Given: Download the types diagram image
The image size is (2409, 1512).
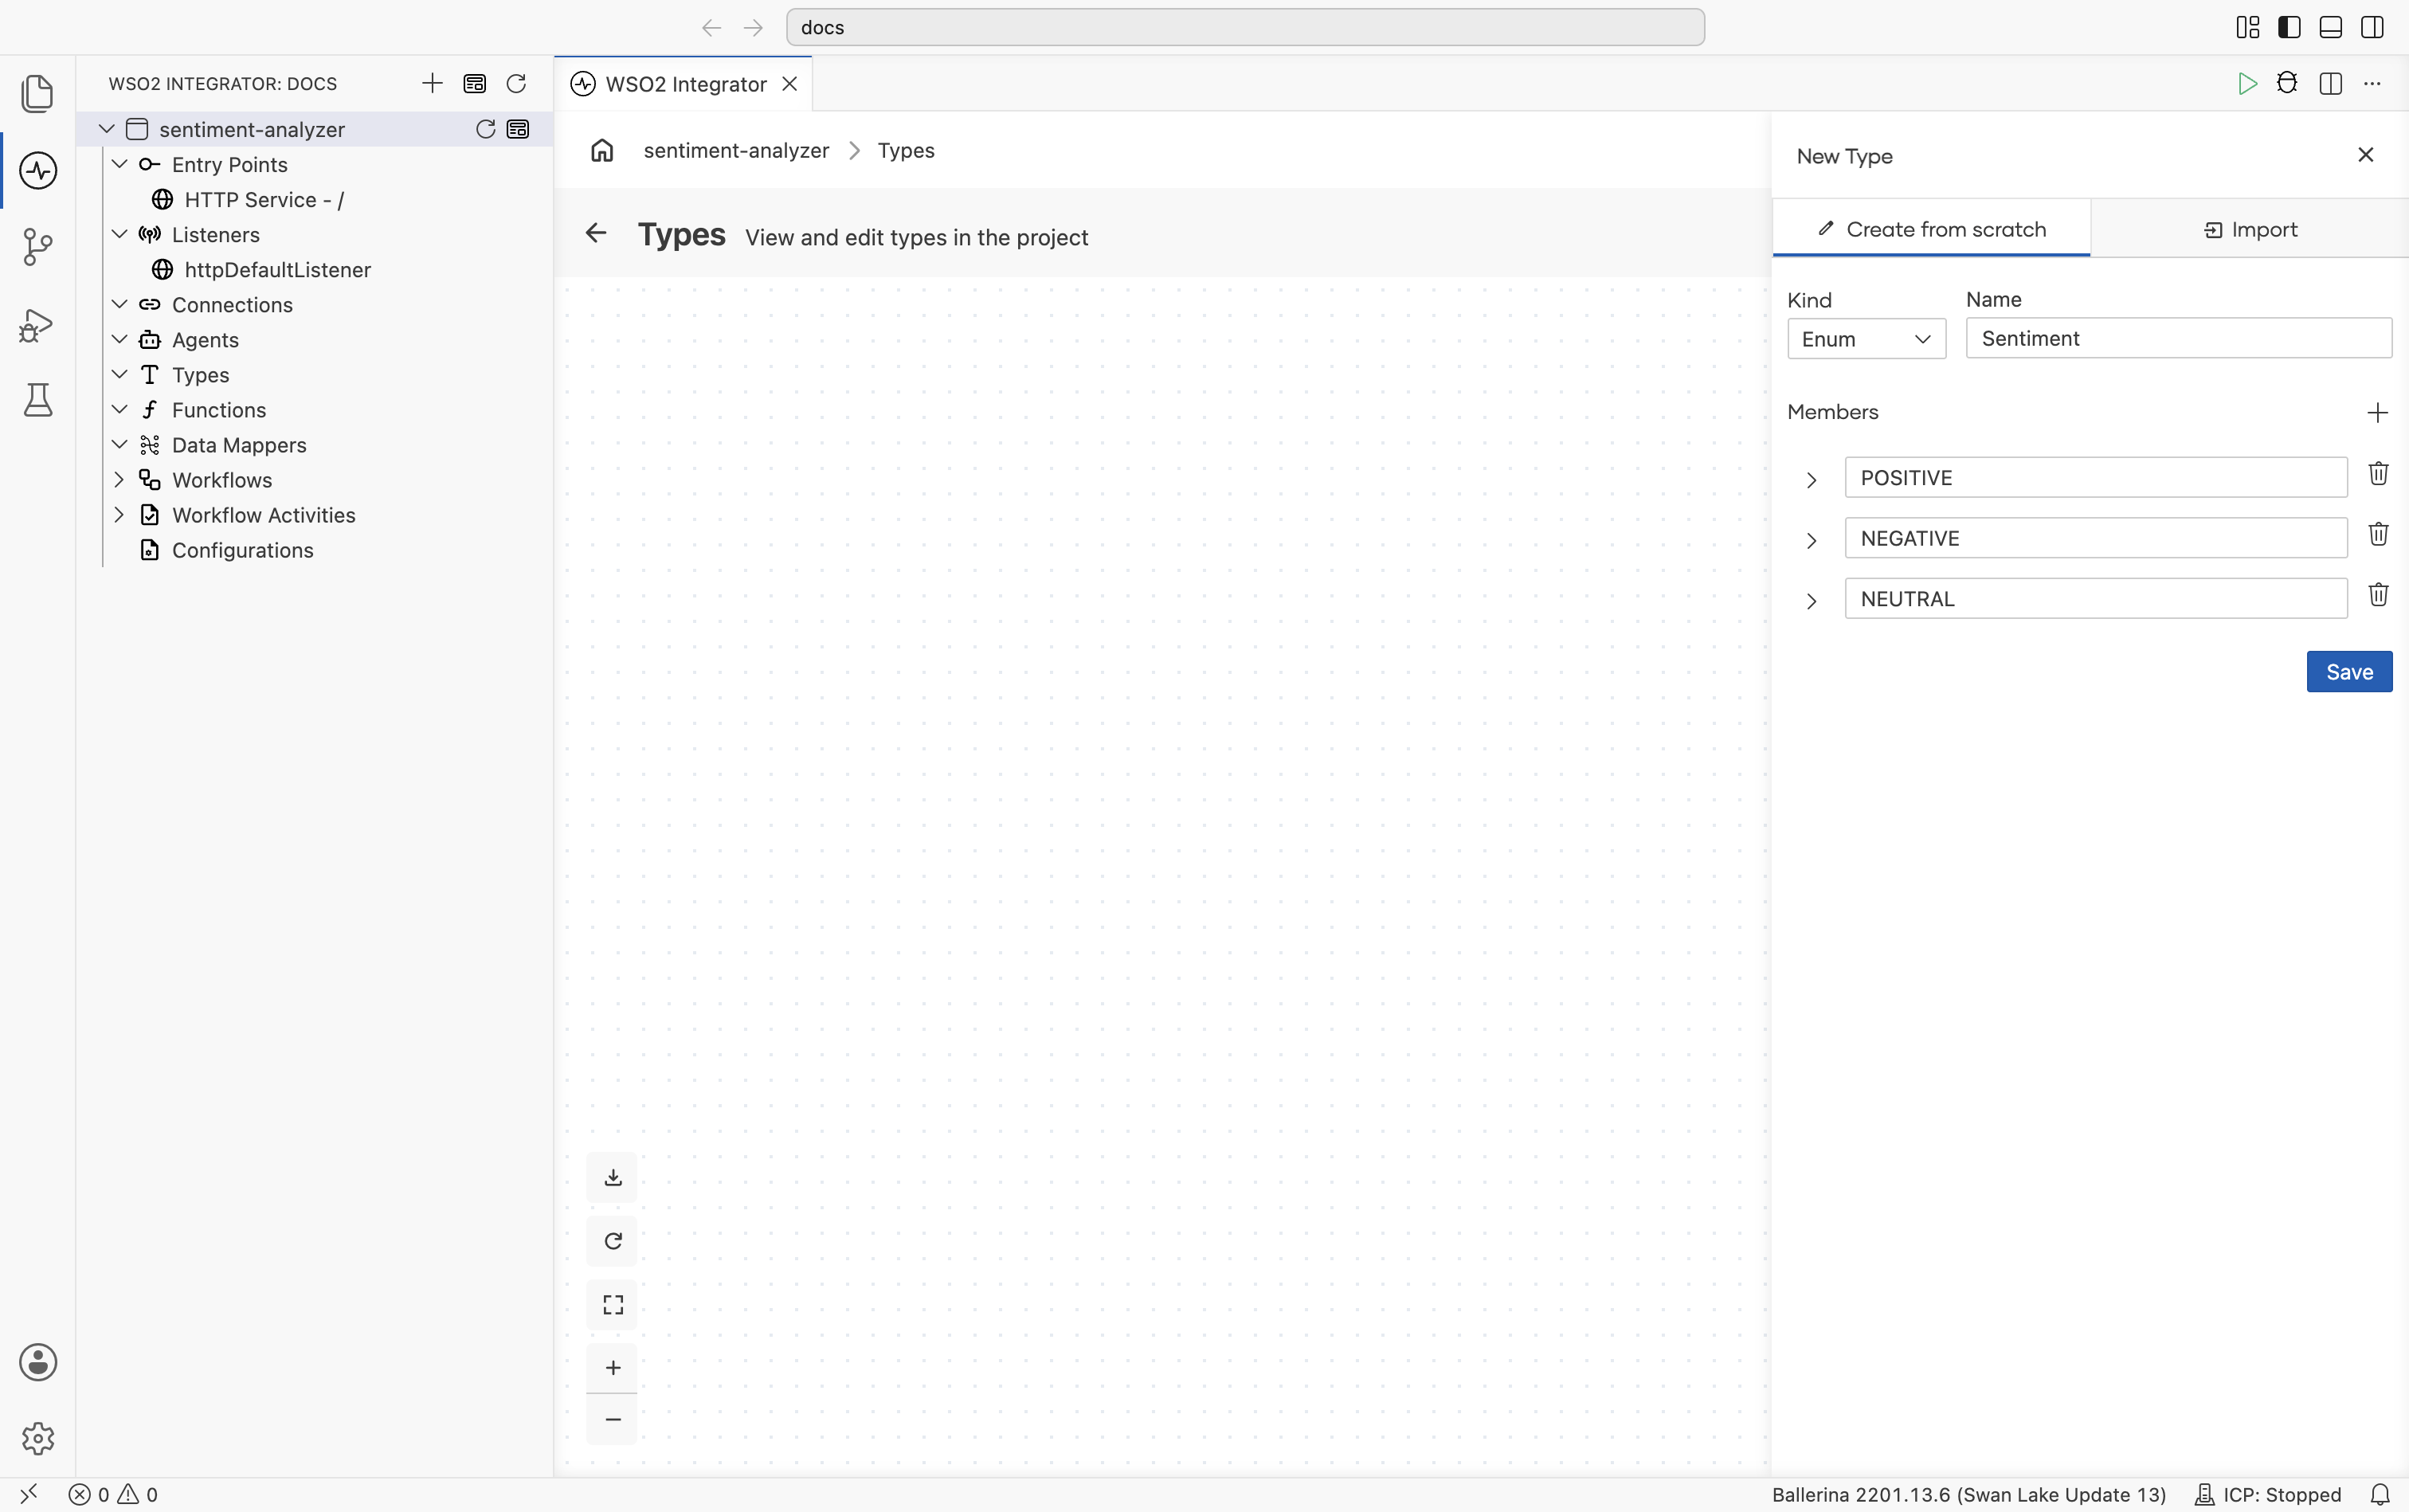Looking at the screenshot, I should (x=613, y=1177).
